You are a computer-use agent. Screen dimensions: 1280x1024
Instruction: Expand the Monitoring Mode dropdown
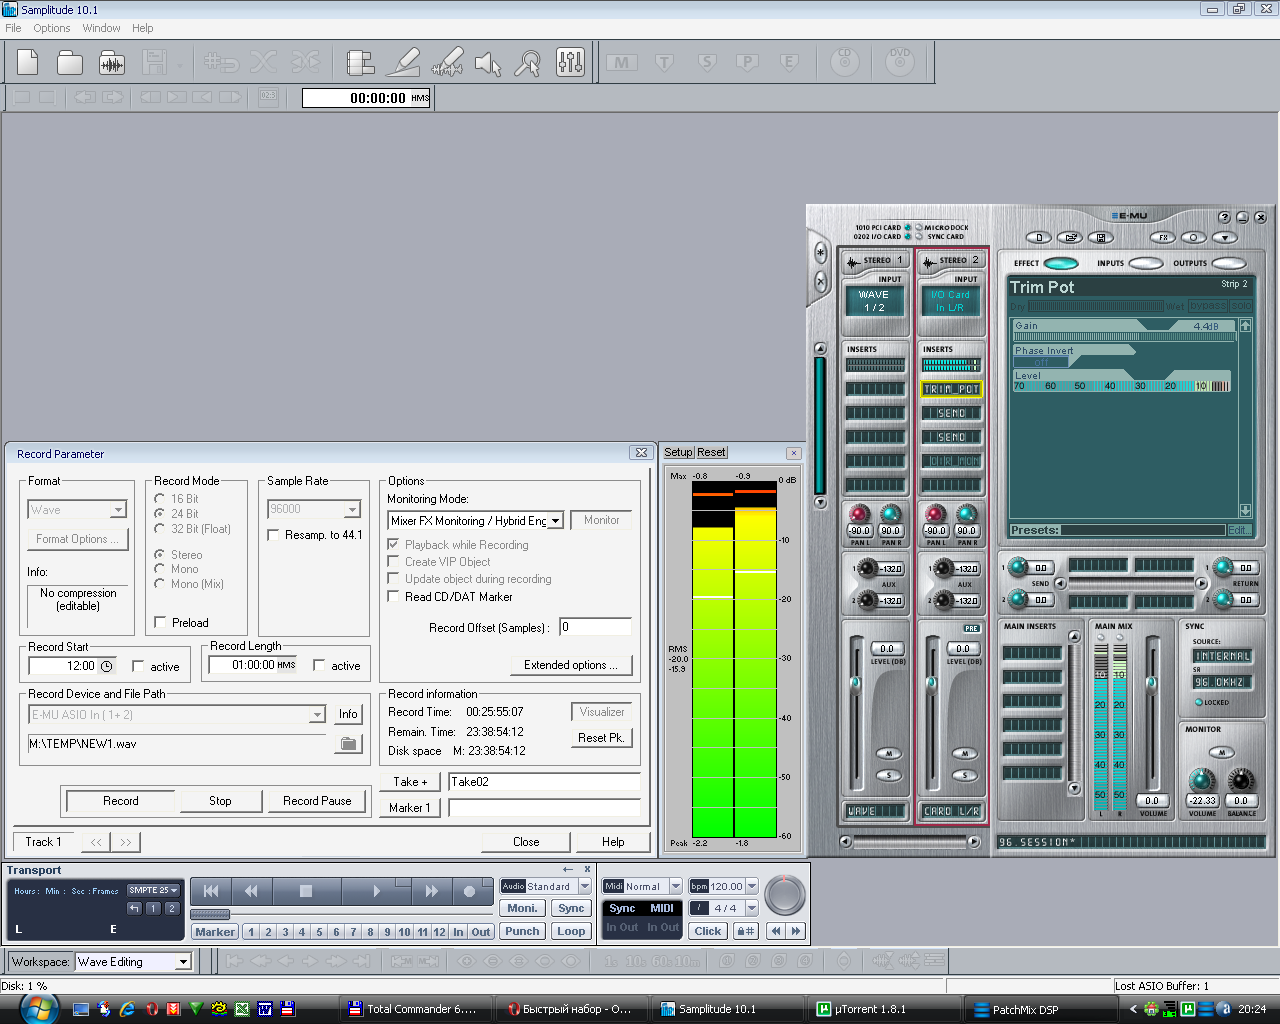pos(556,521)
